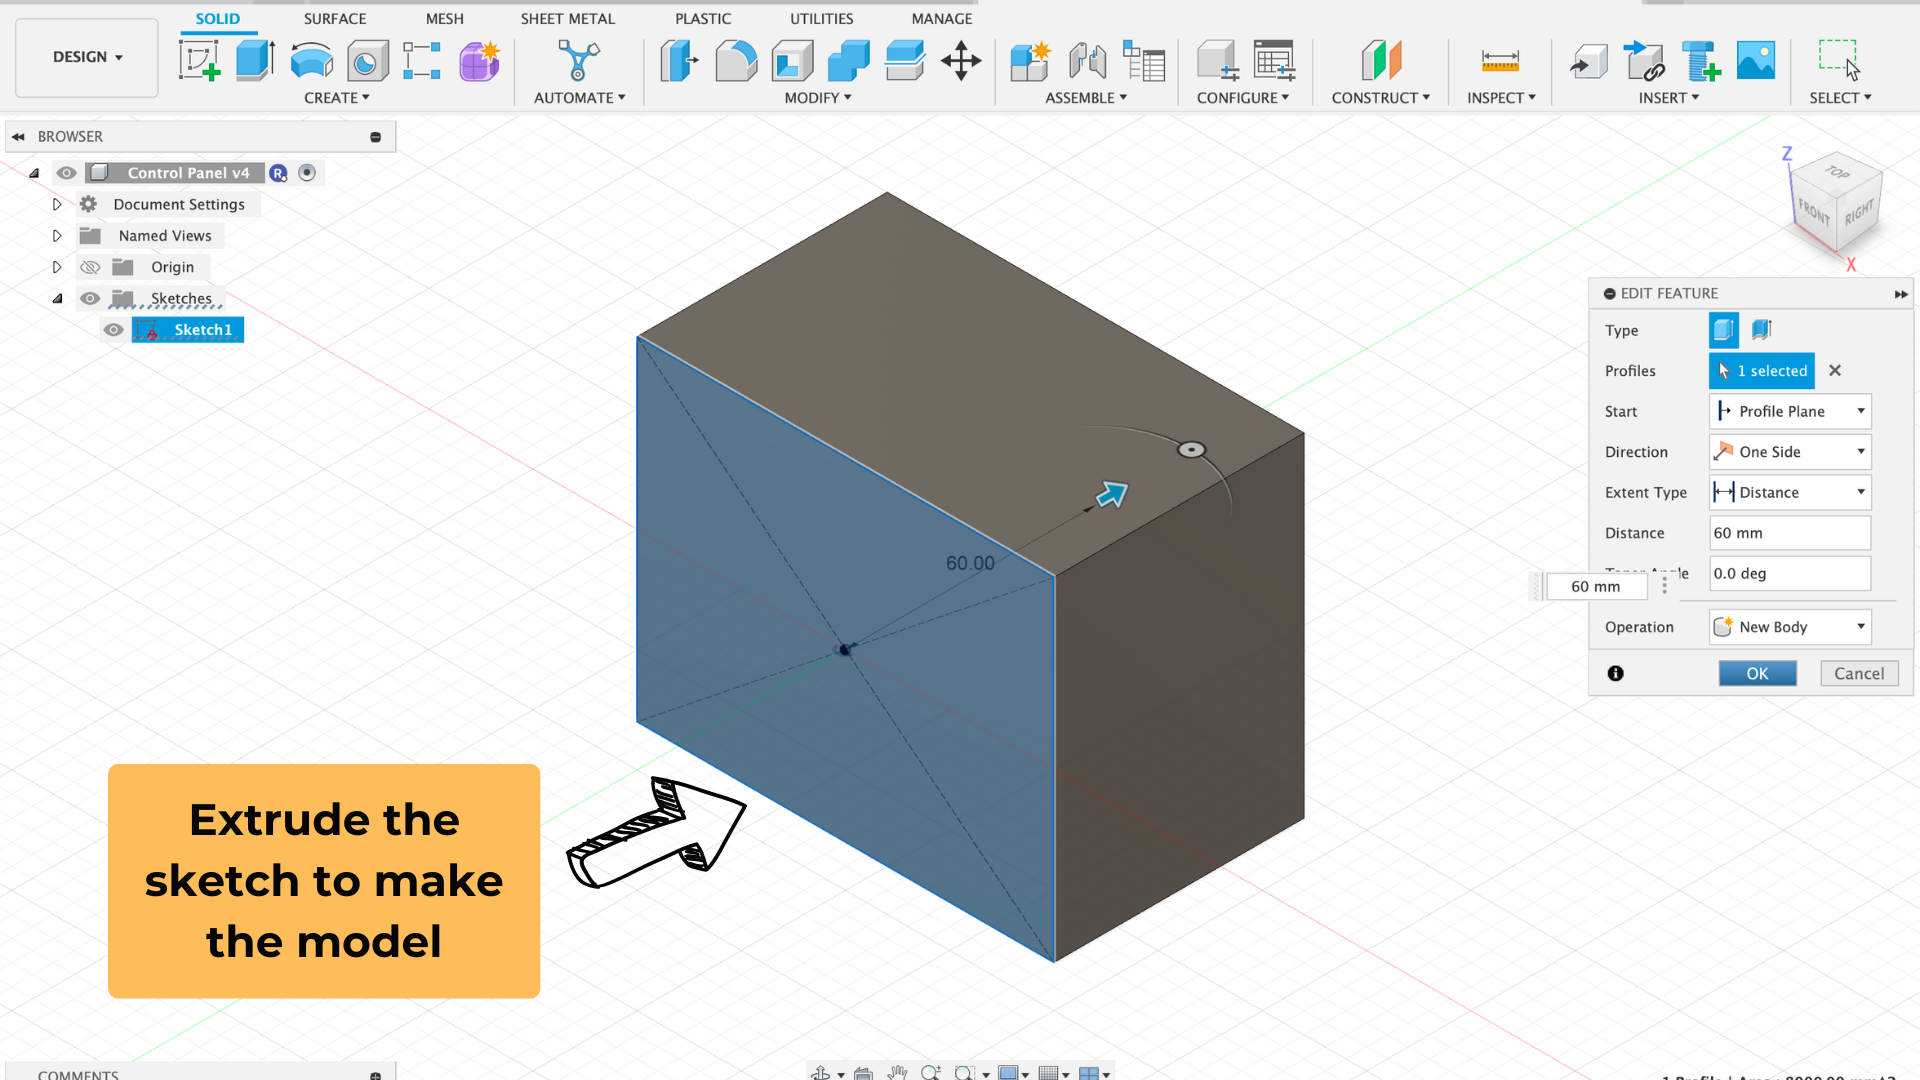Open the SHEET METAL tab
This screenshot has width=1920, height=1080.
(567, 18)
